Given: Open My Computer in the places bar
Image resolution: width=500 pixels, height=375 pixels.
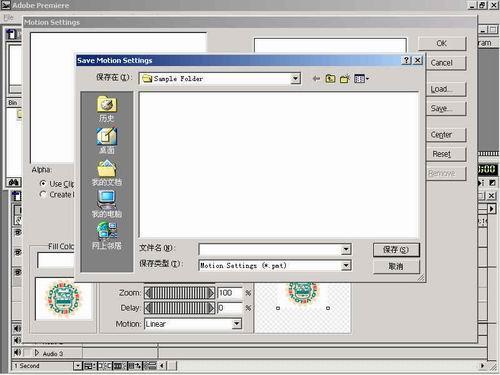Looking at the screenshot, I should (107, 204).
